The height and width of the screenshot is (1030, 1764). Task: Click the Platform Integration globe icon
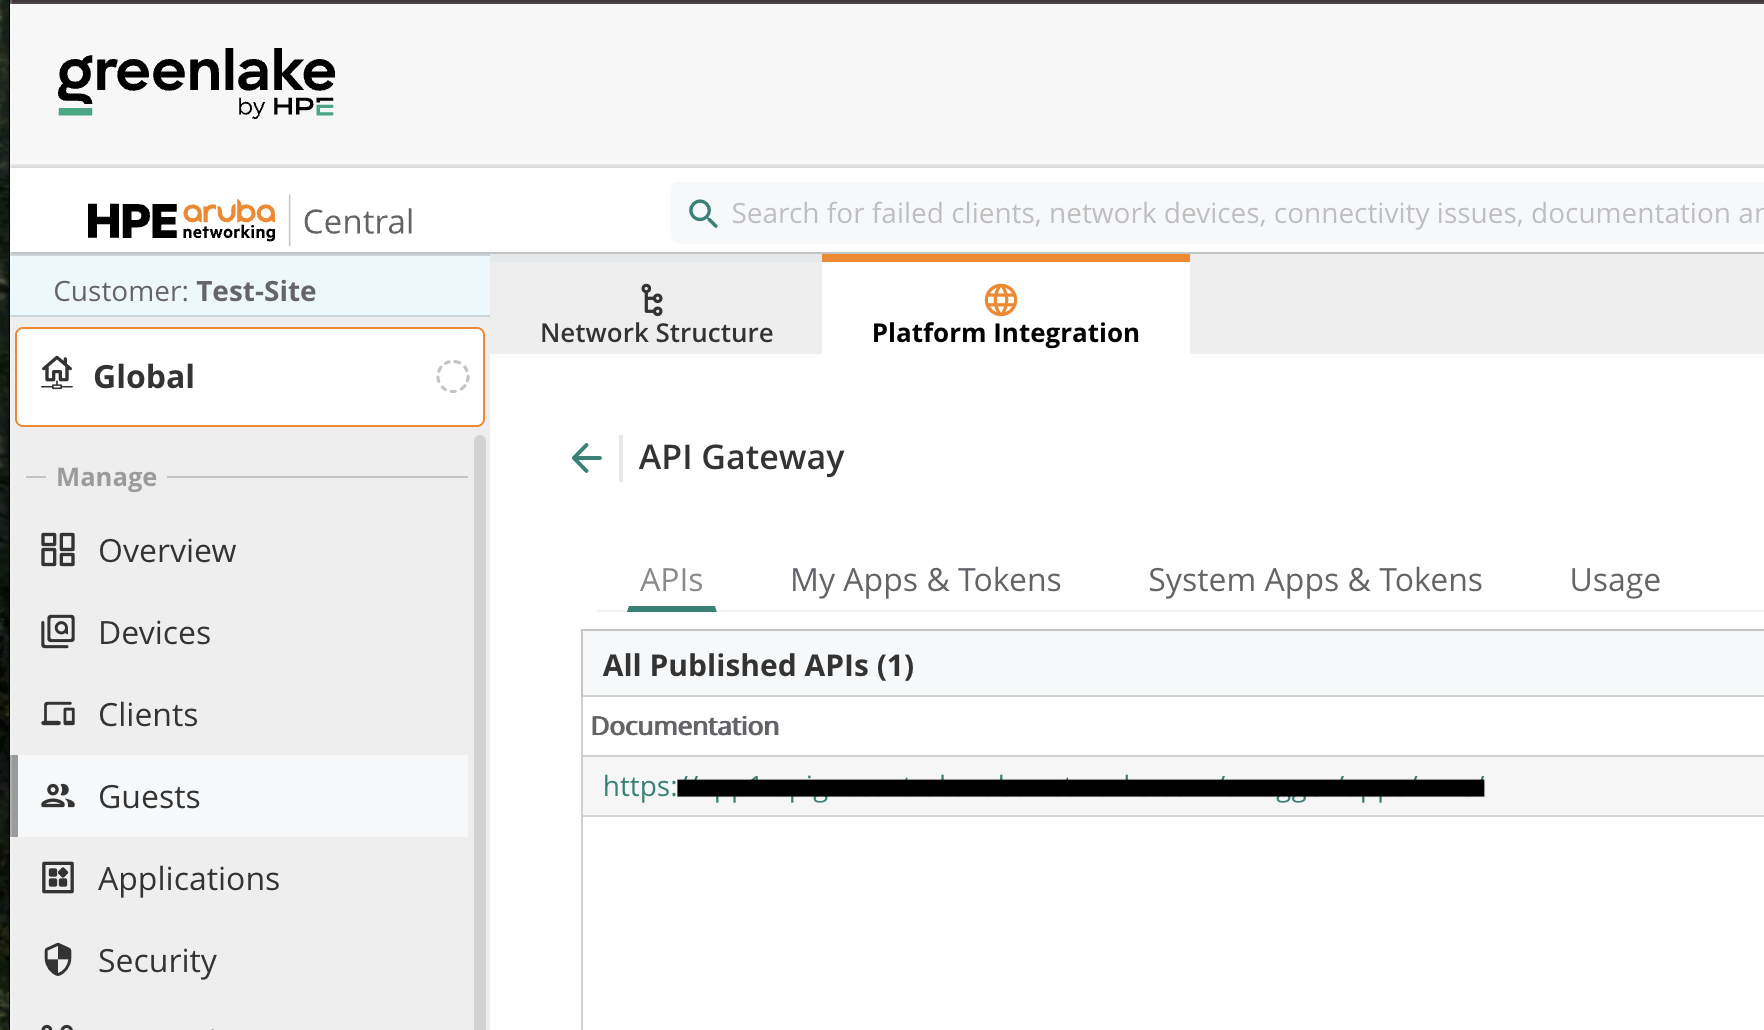[1001, 299]
